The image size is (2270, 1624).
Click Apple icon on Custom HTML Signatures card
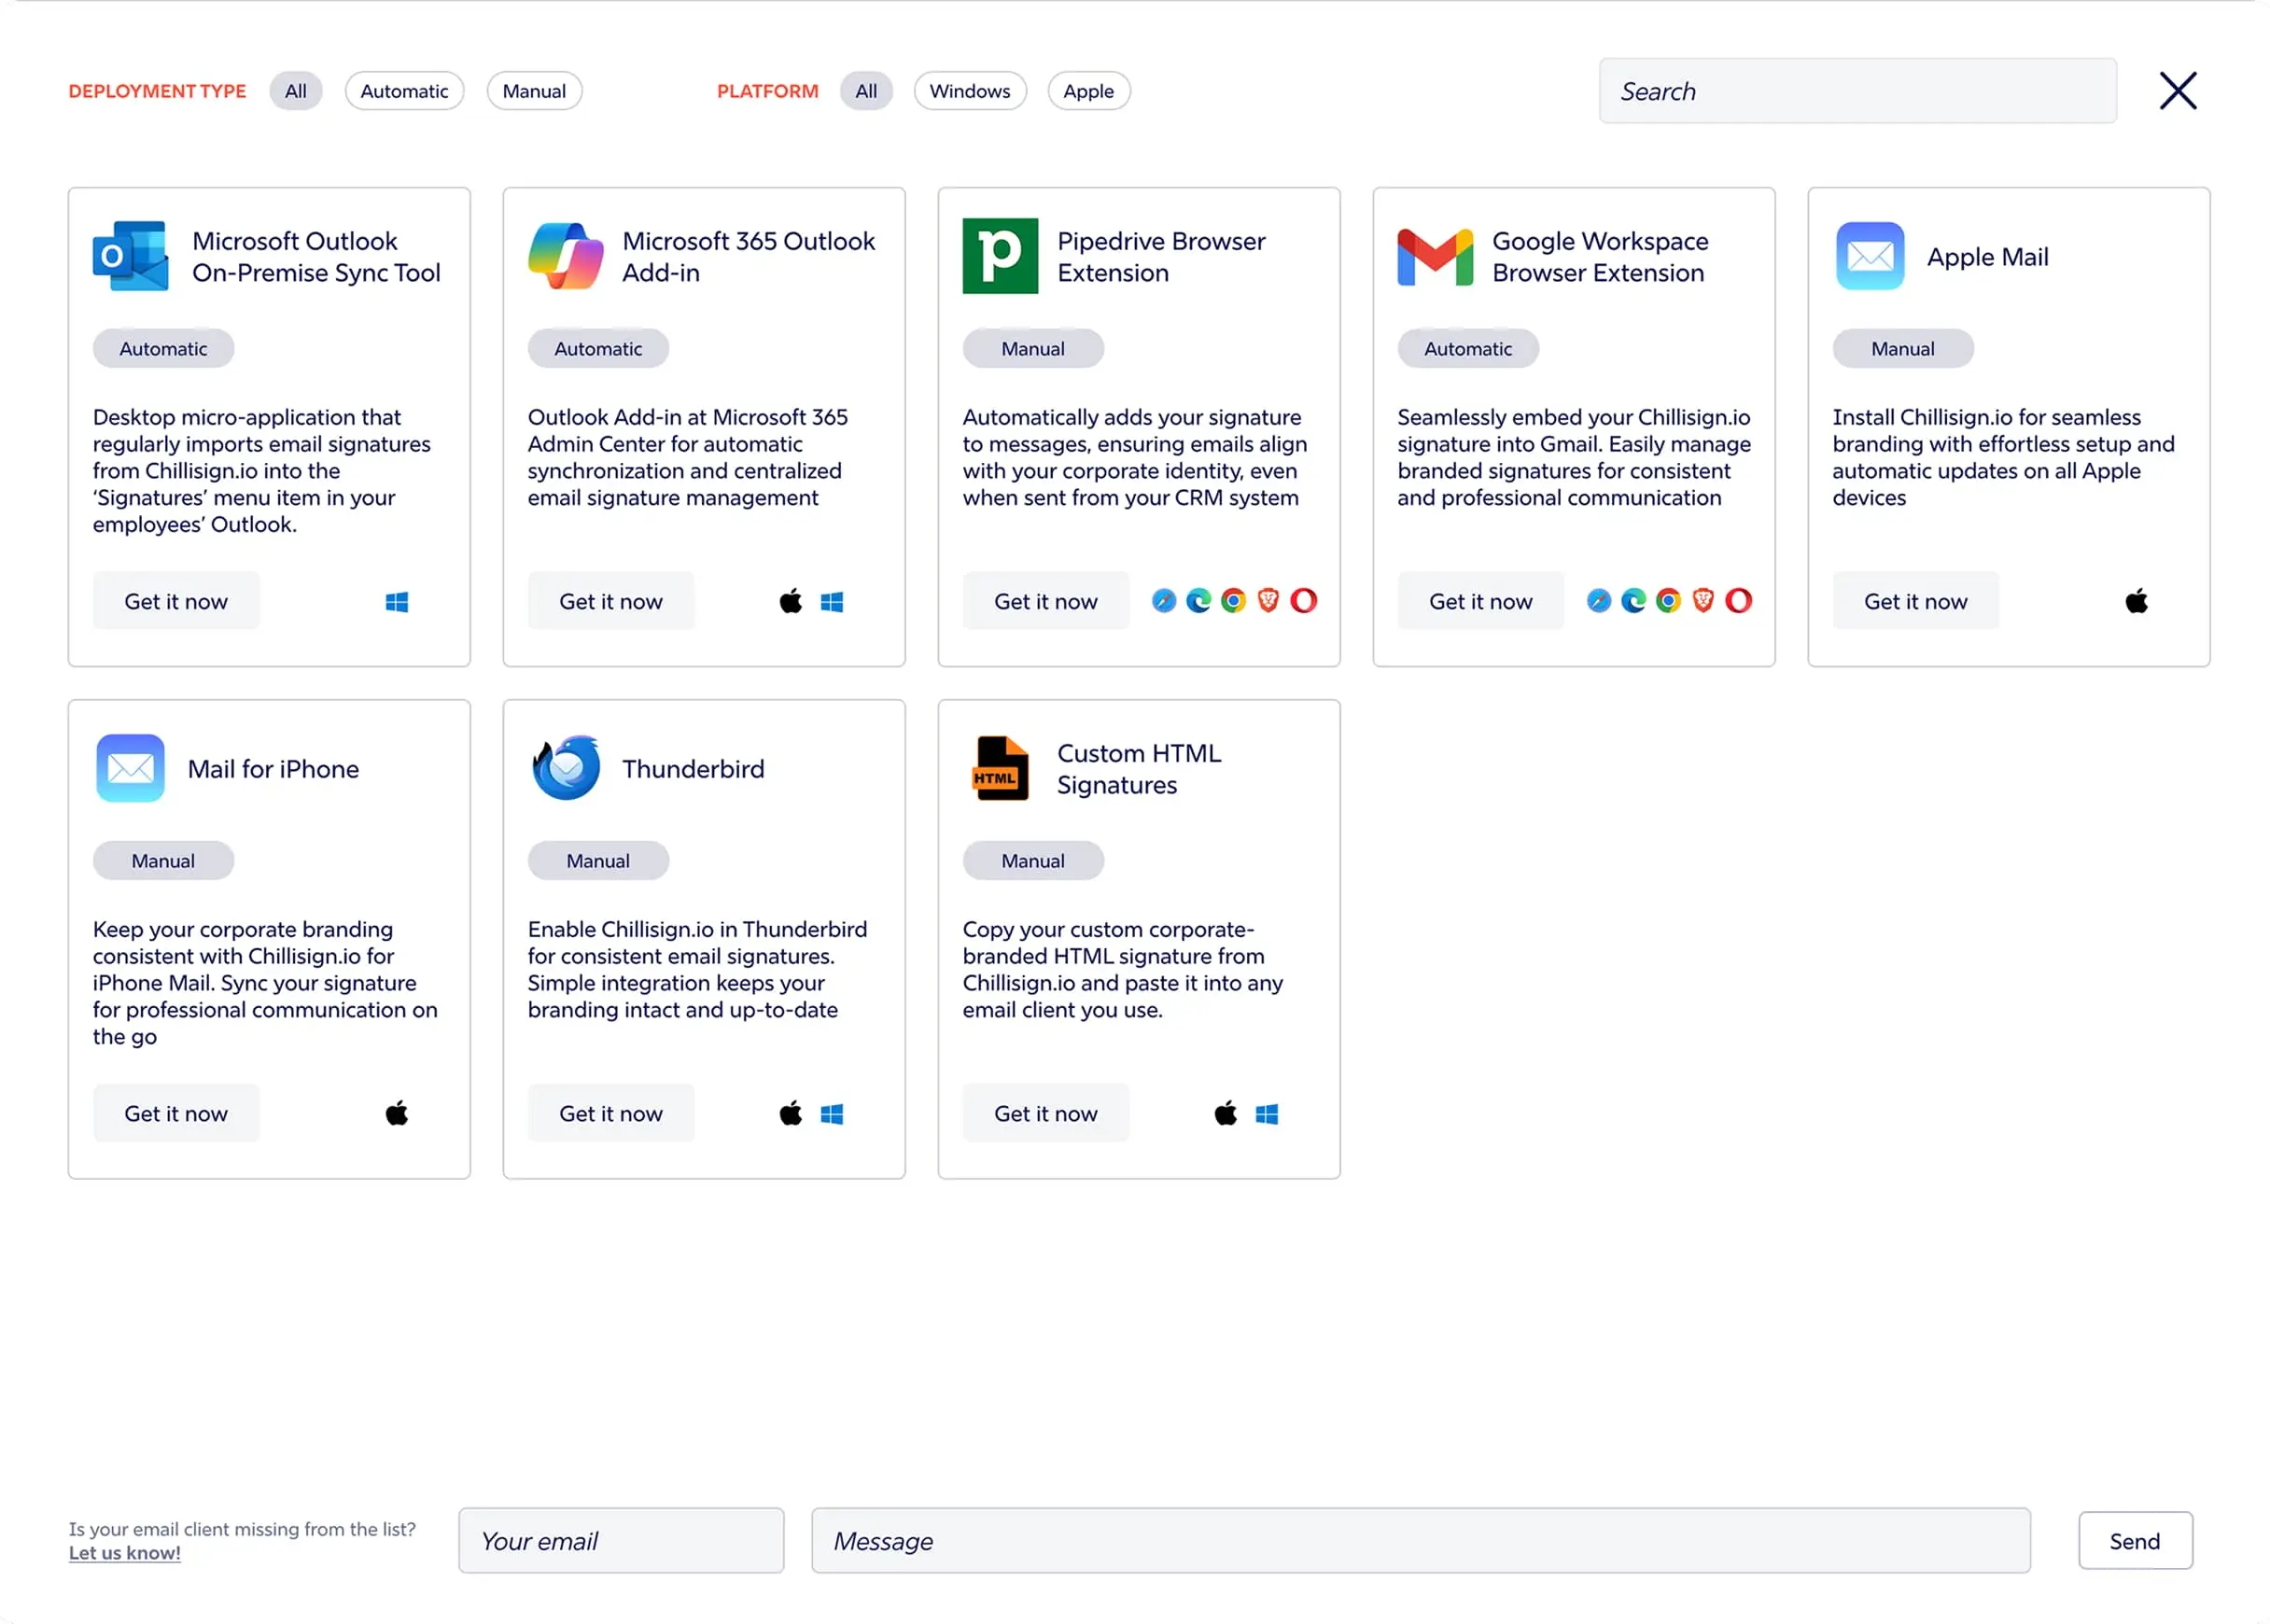[1225, 1113]
